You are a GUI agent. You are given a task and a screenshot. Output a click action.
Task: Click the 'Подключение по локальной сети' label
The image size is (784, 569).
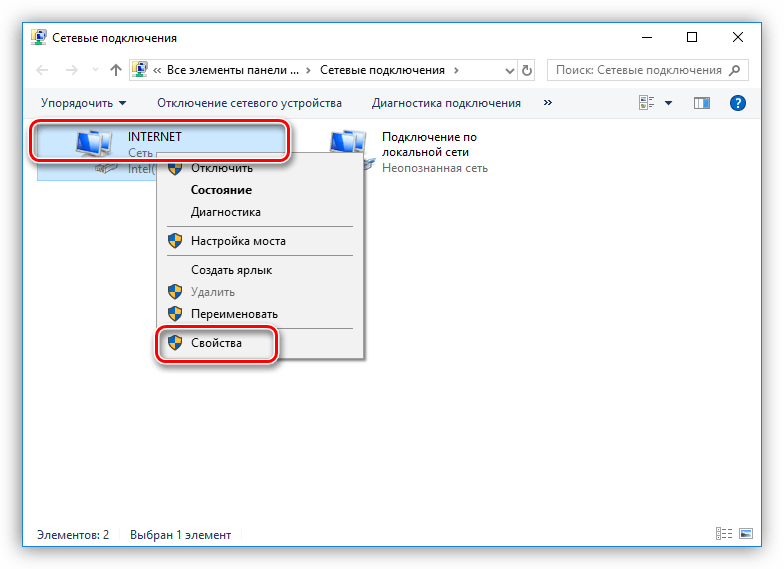click(x=429, y=144)
